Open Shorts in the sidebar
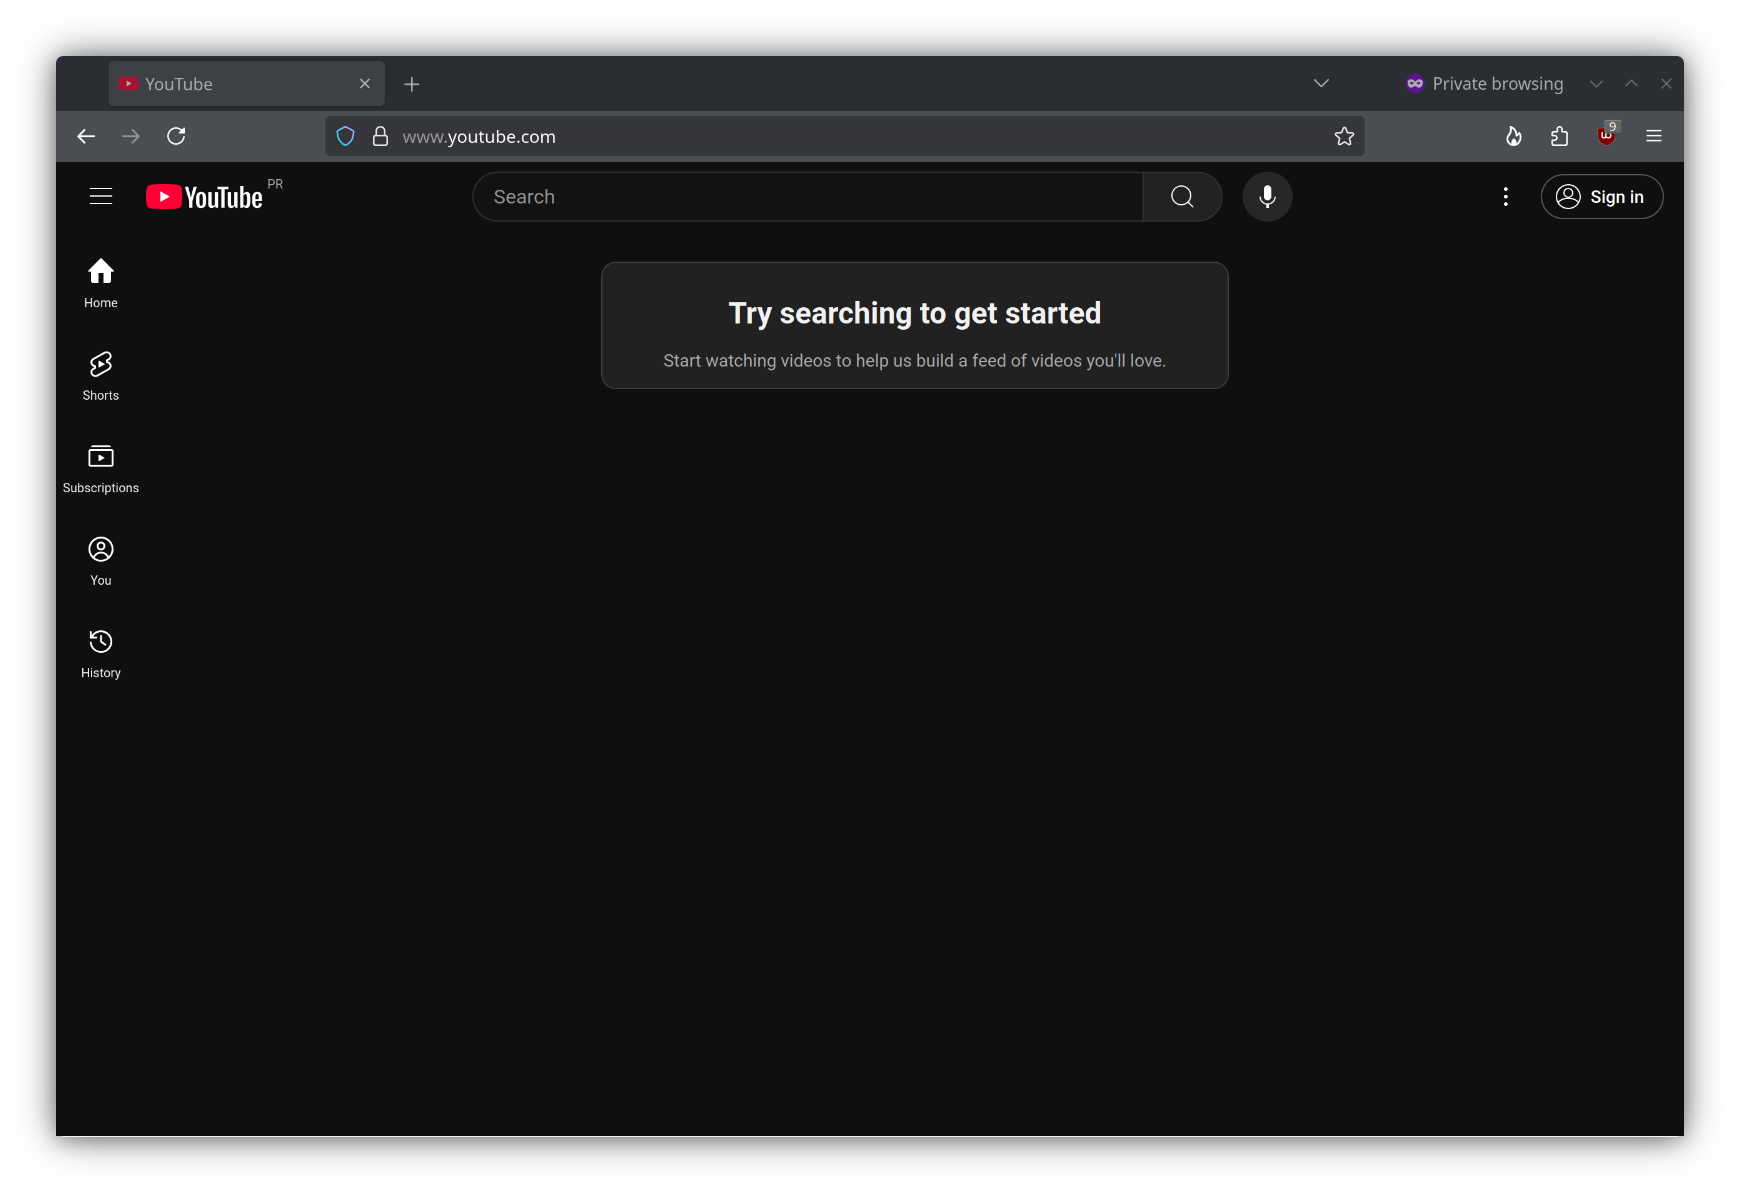The width and height of the screenshot is (1740, 1193). [x=101, y=377]
